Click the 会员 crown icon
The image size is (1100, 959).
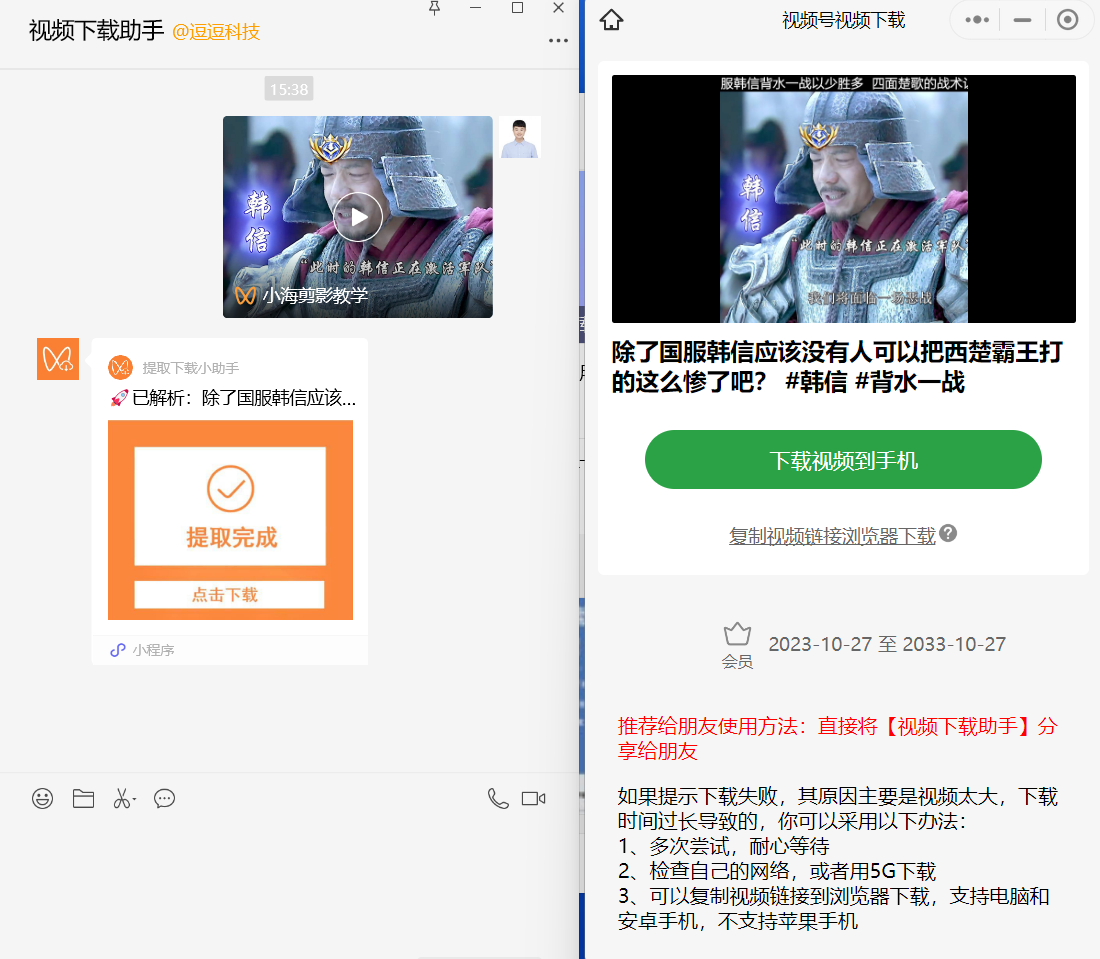click(x=737, y=635)
